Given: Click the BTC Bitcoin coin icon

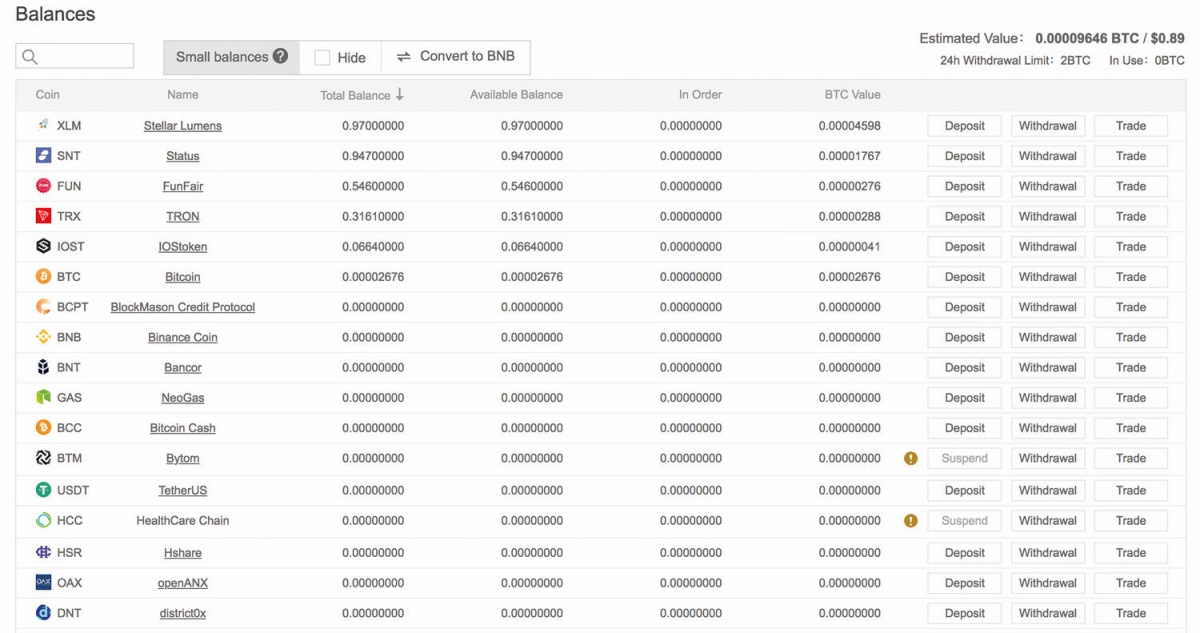Looking at the screenshot, I should click(43, 276).
